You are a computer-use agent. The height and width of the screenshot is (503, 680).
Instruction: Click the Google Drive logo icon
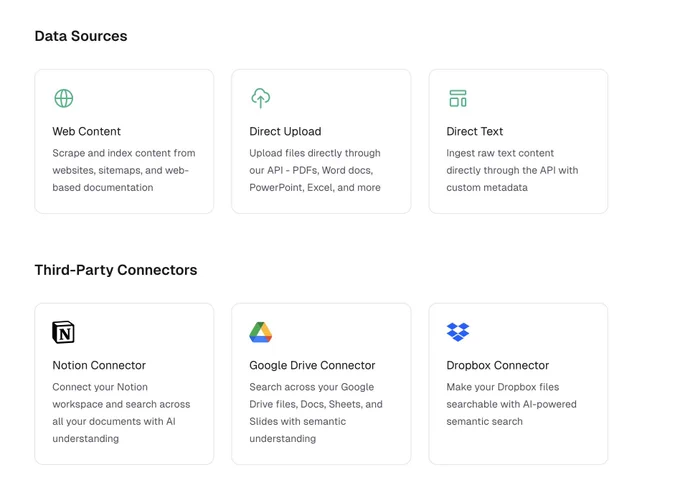tap(261, 332)
